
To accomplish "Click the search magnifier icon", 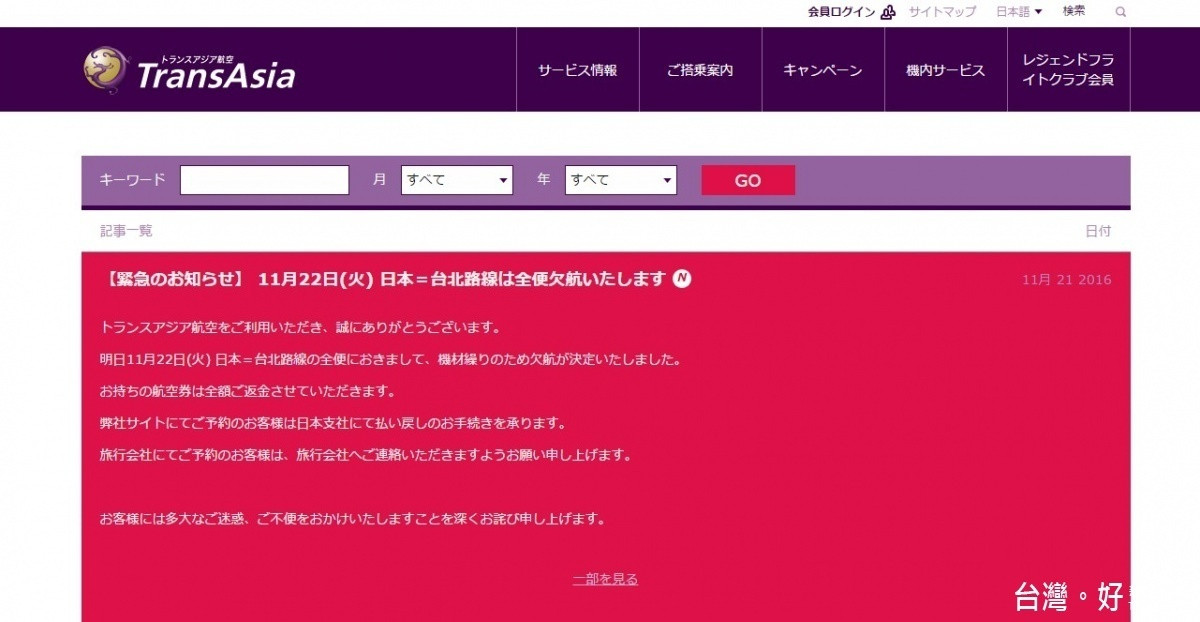I will (x=1120, y=12).
